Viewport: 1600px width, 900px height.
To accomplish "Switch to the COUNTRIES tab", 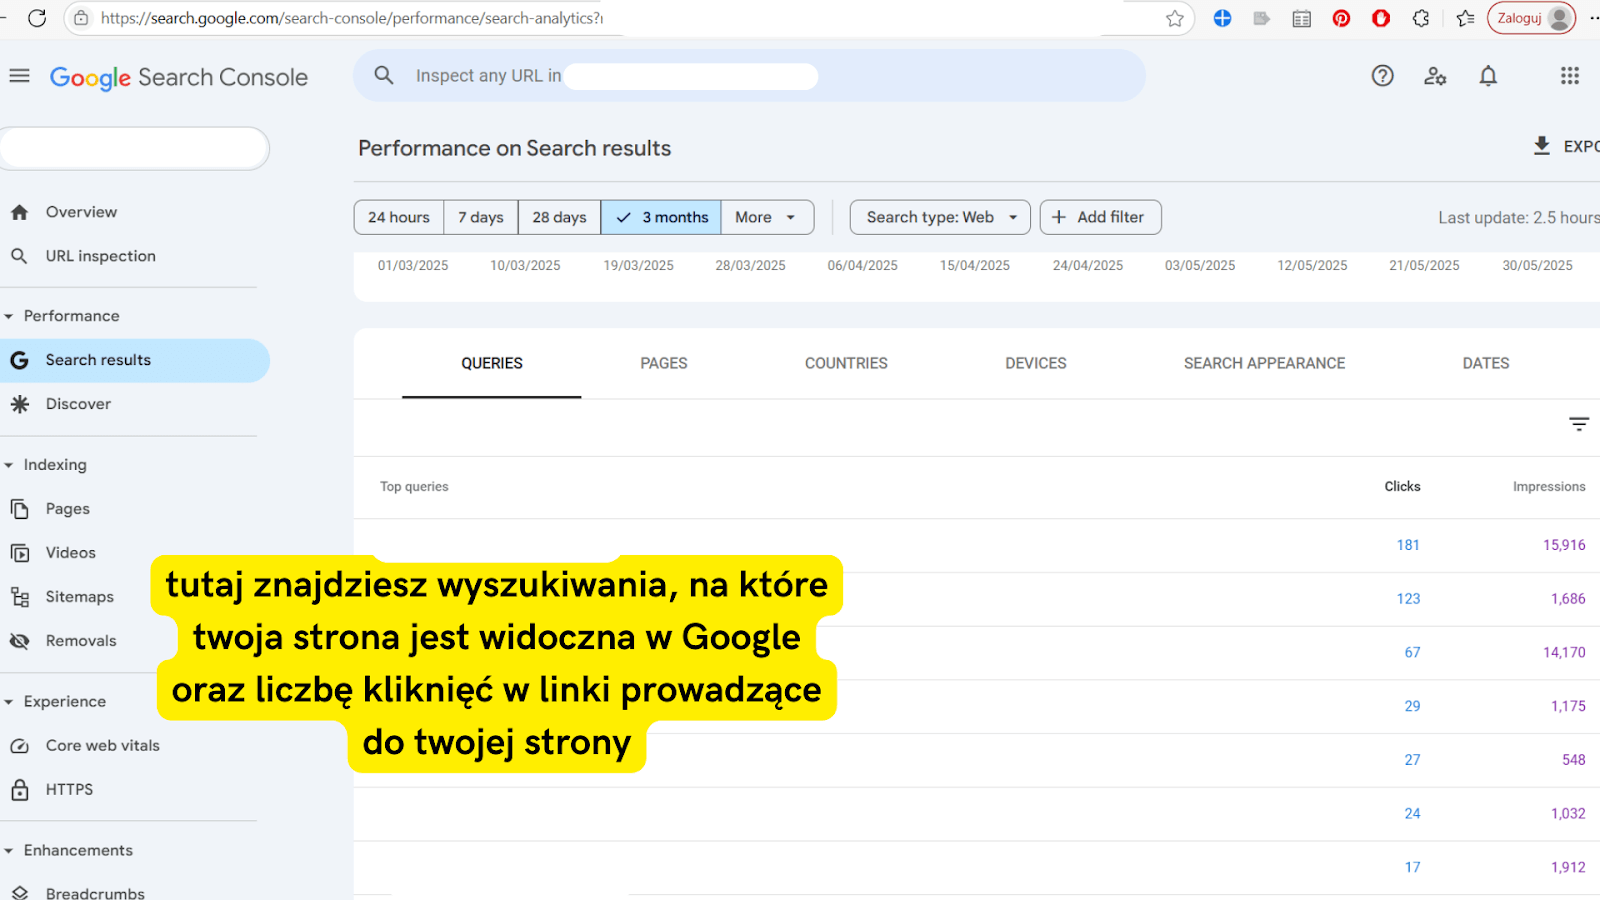I will click(846, 364).
